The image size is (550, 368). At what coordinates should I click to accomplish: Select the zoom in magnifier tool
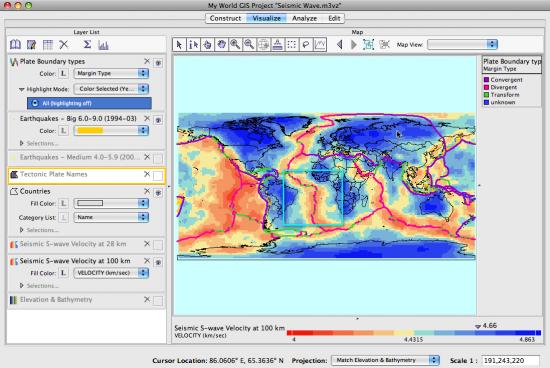pyautogui.click(x=235, y=45)
